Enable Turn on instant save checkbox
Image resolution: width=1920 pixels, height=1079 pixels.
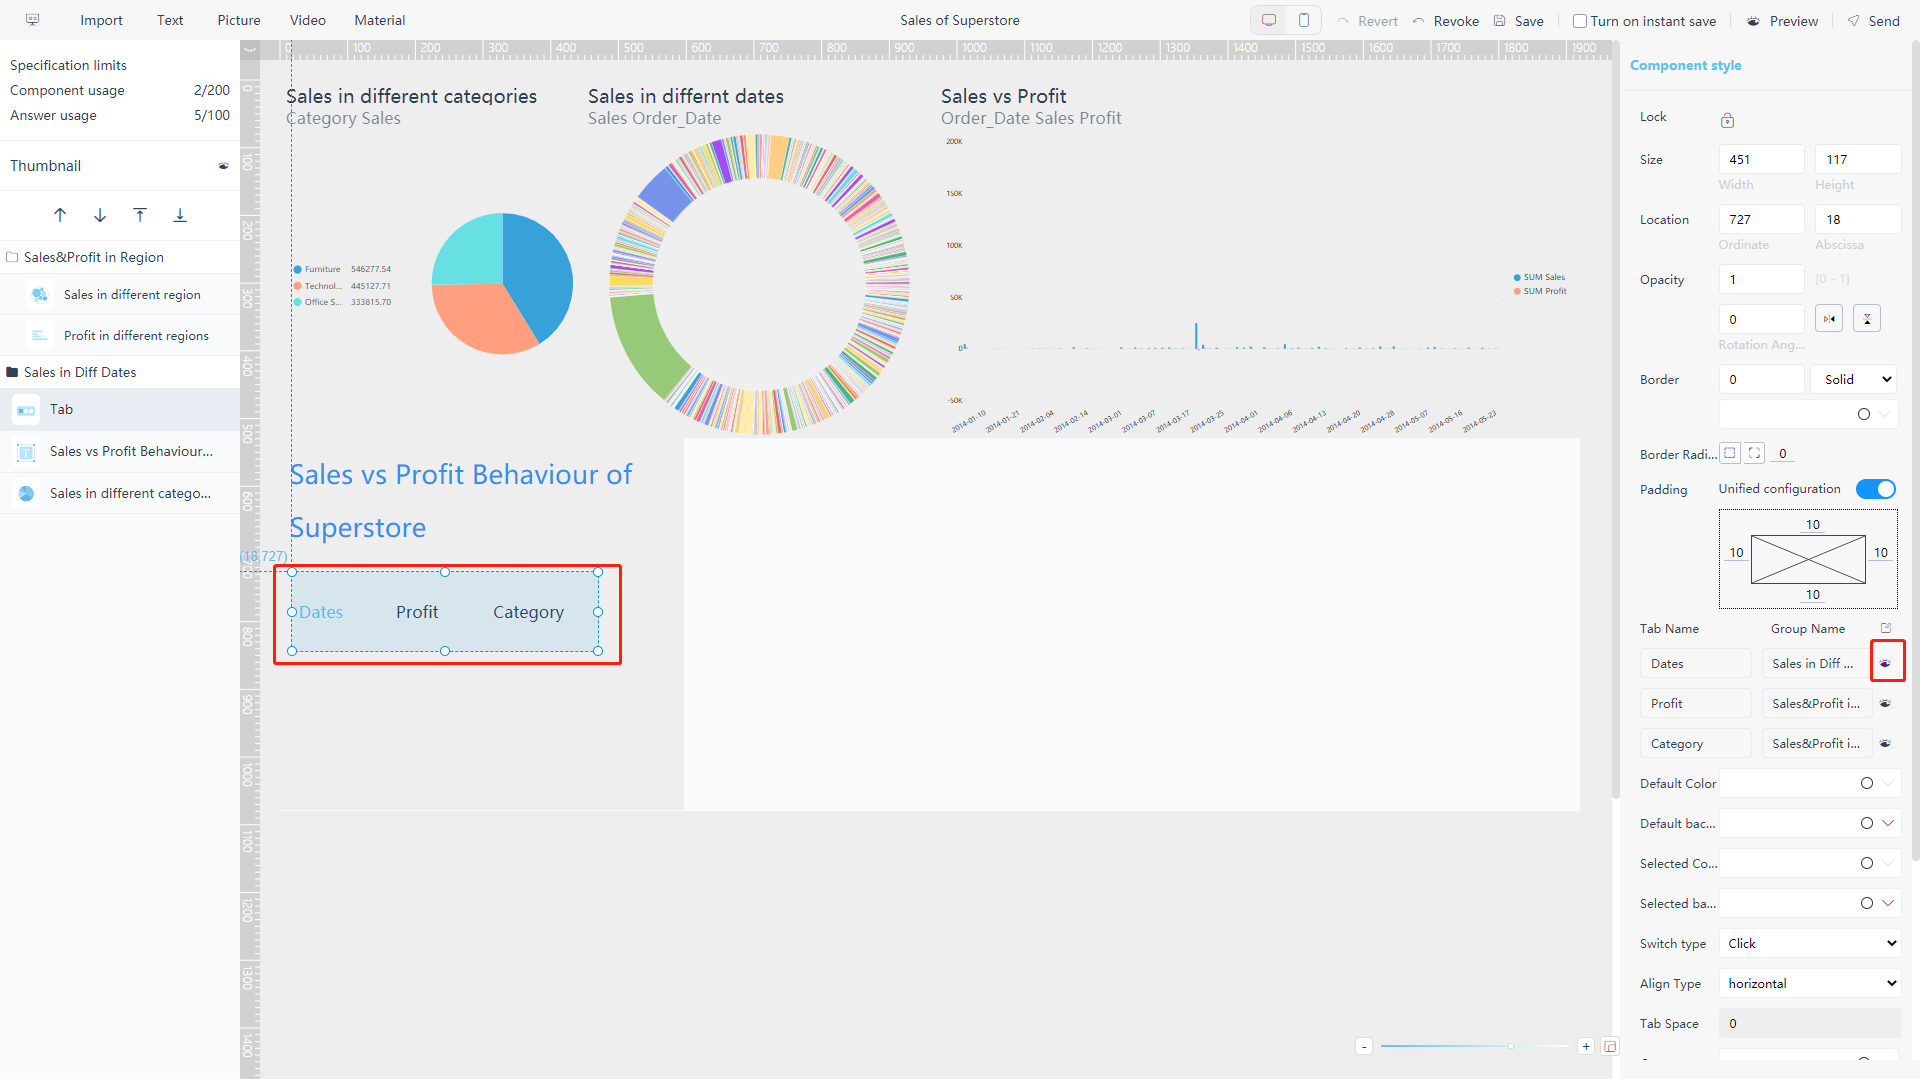[1580, 21]
